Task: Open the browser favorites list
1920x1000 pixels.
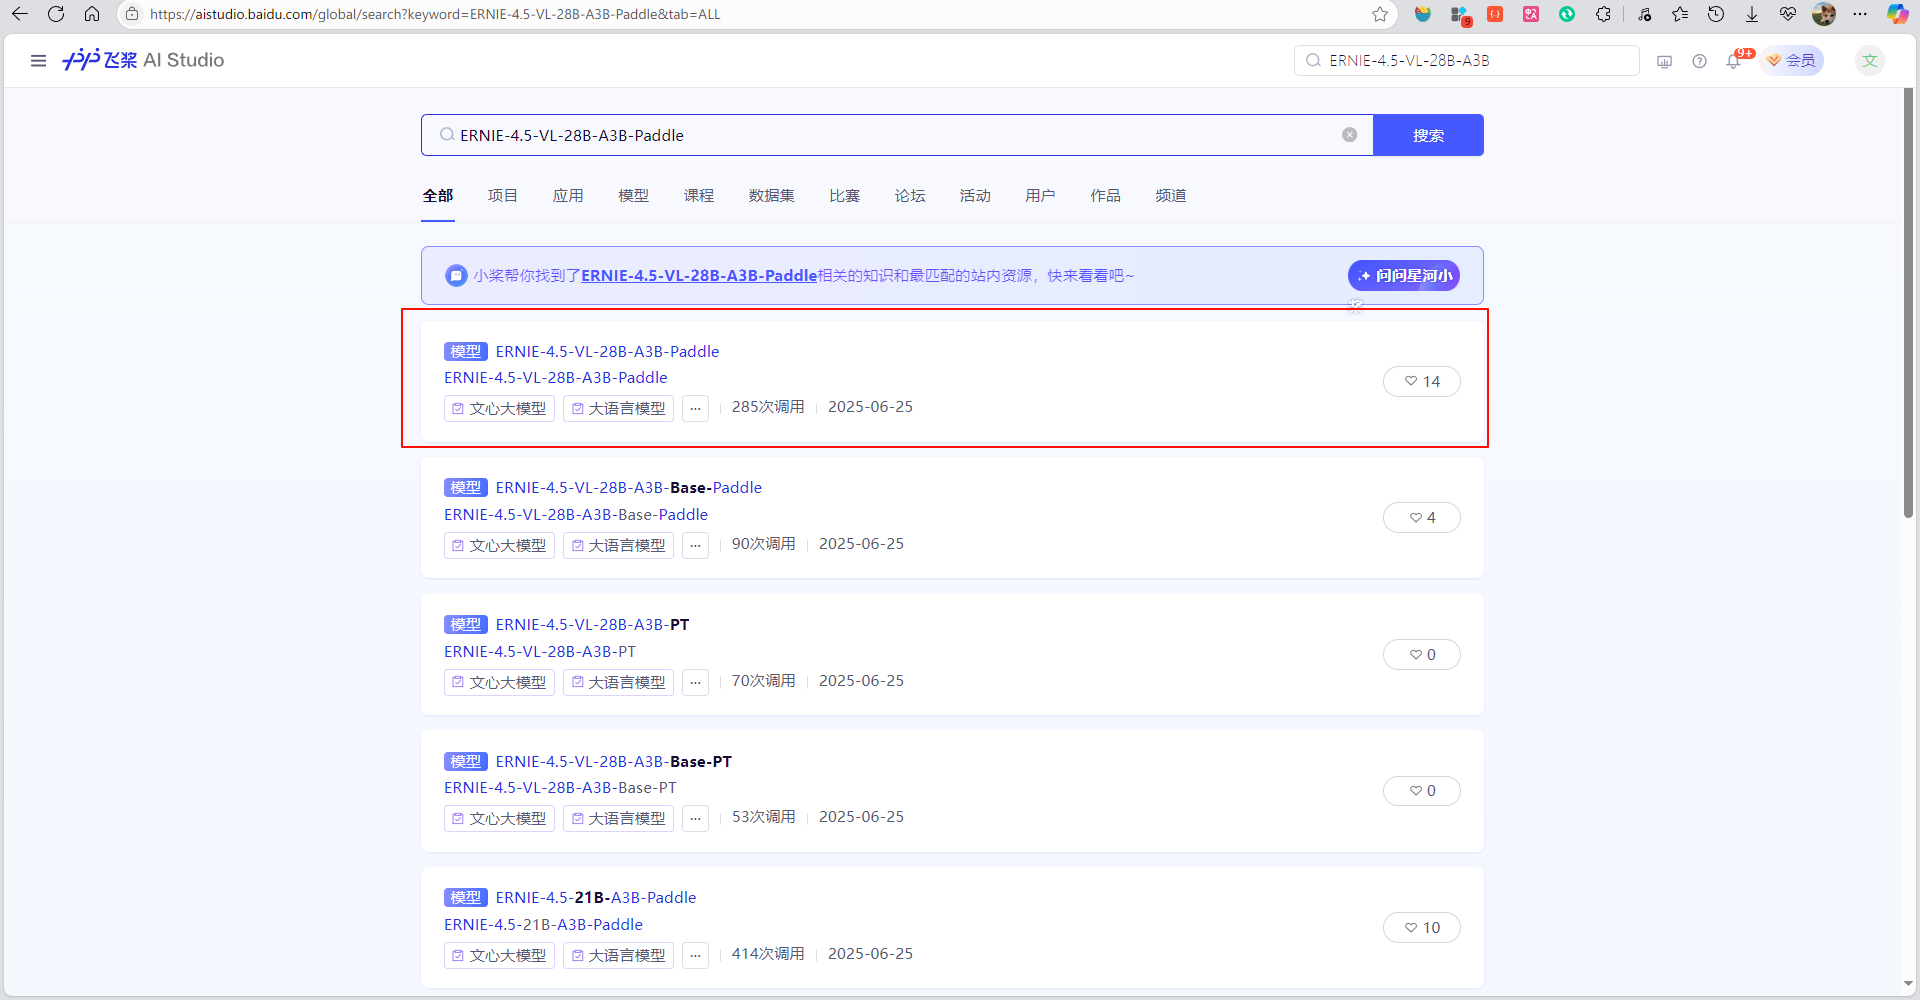Action: 1680,14
